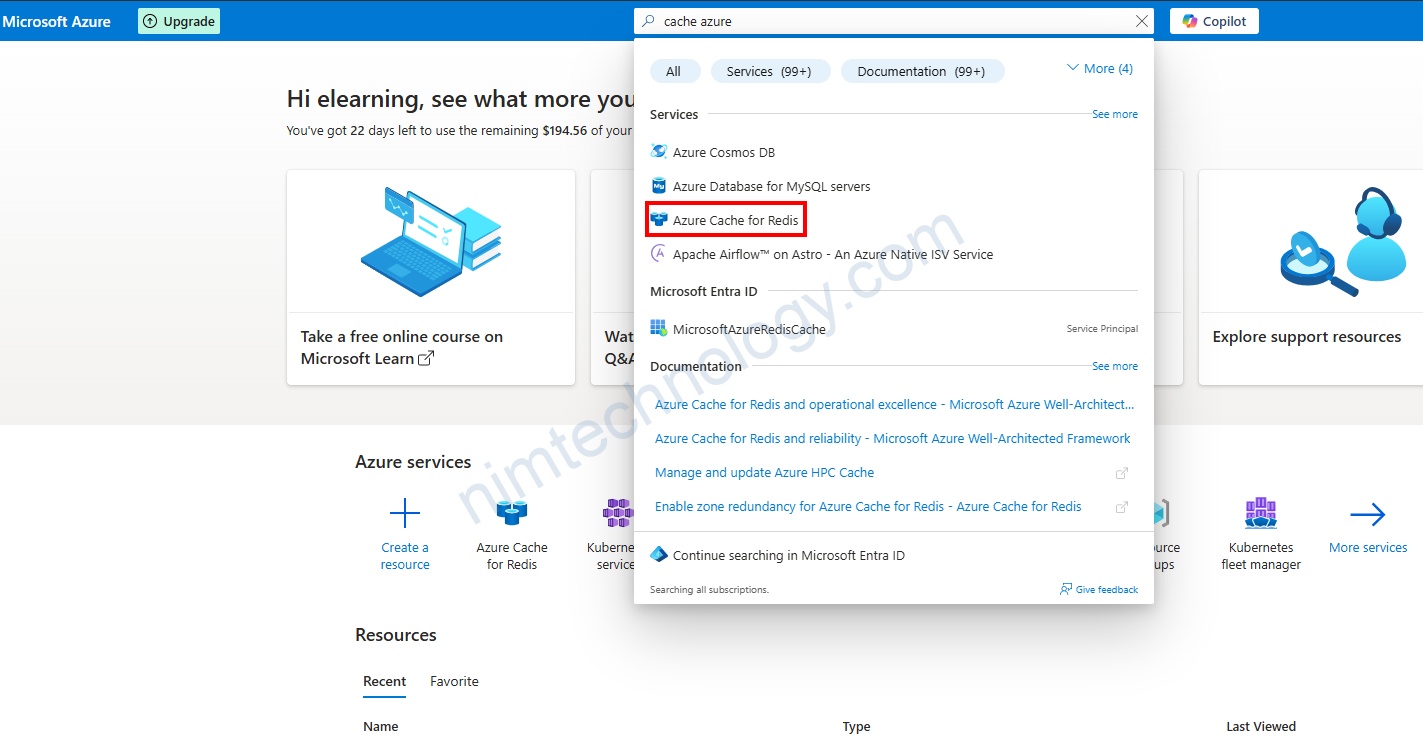This screenshot has width=1423, height=739.
Task: Click the More services arrow icon
Action: [x=1367, y=515]
